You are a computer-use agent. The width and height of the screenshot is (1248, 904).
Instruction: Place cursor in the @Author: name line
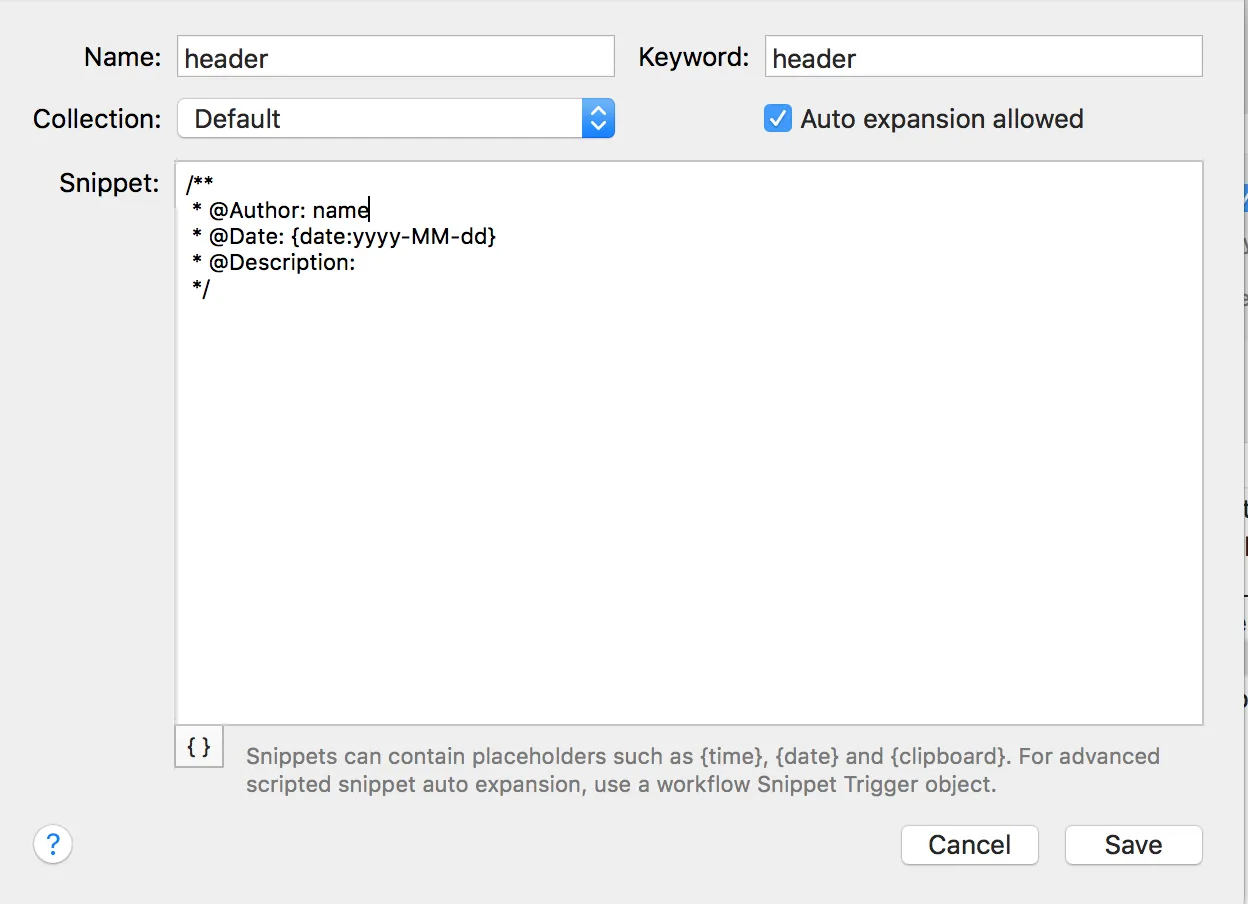click(x=281, y=210)
